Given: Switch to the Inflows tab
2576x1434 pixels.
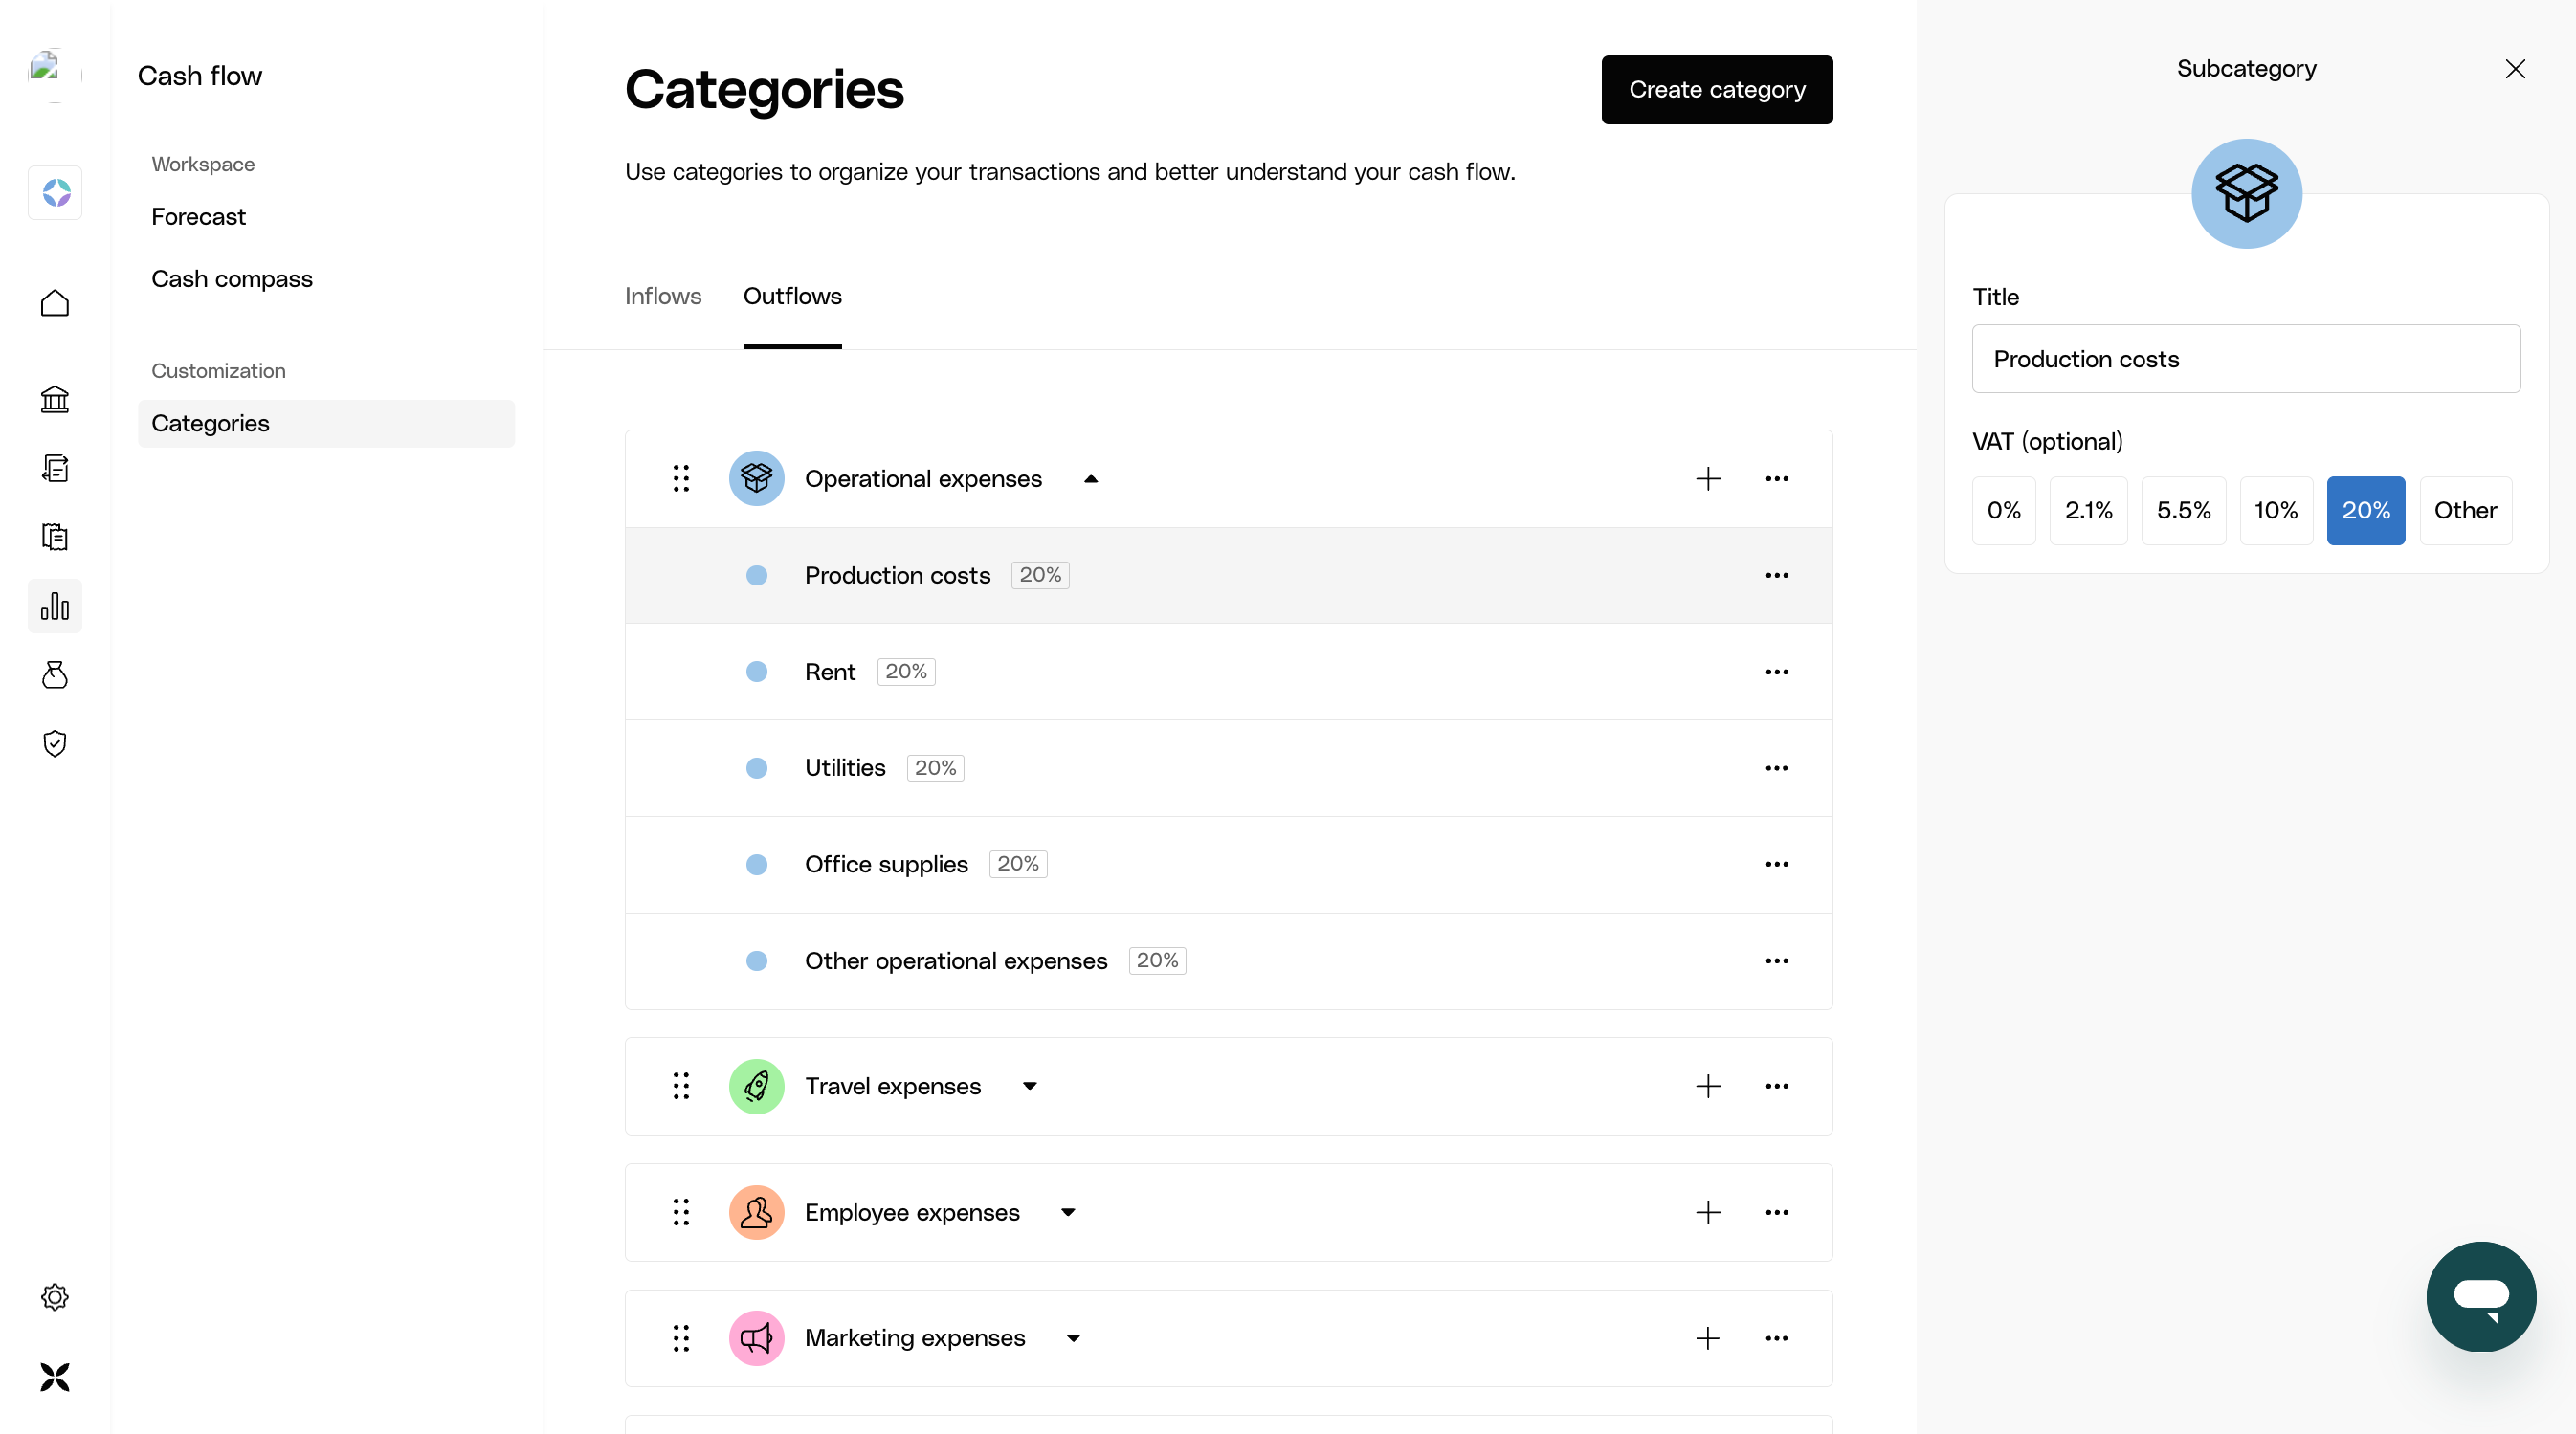Looking at the screenshot, I should tap(663, 296).
